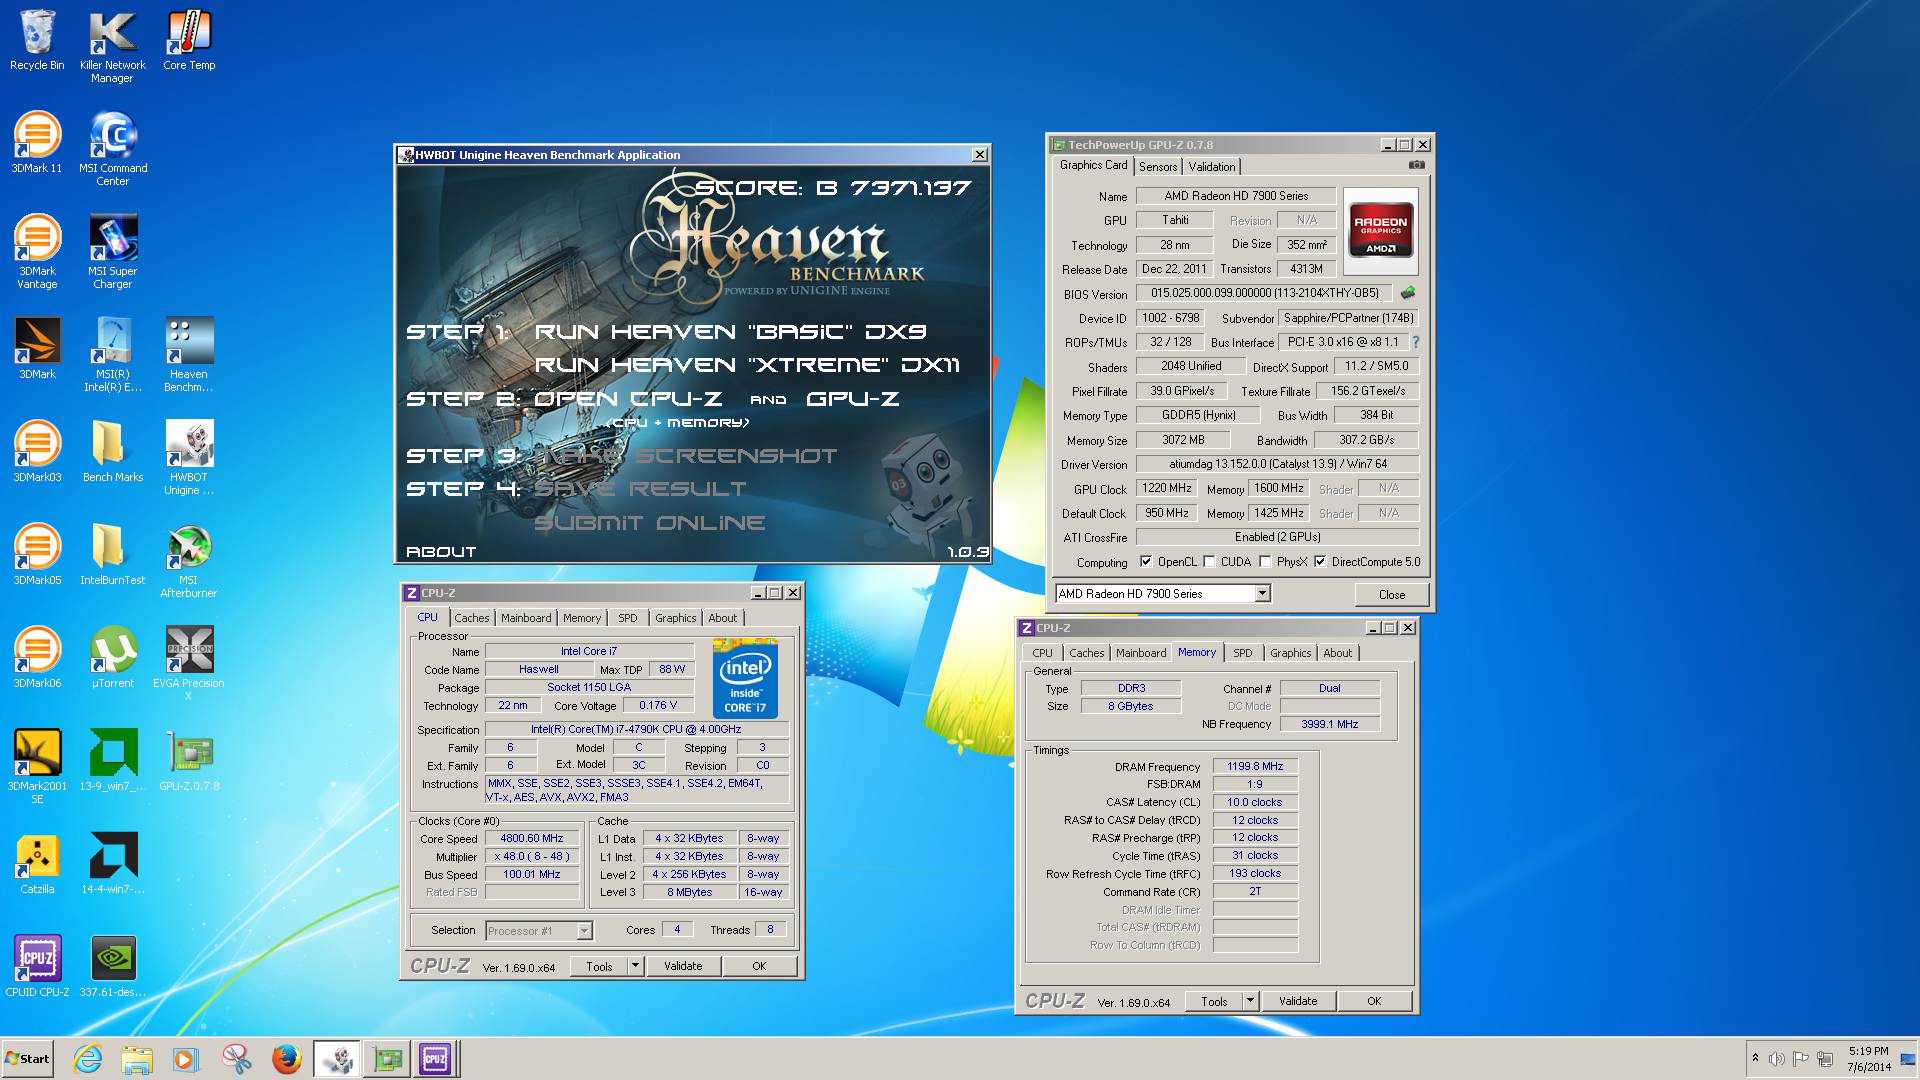Click OPEN CPU-Z text in Heaven window

pyautogui.click(x=628, y=399)
